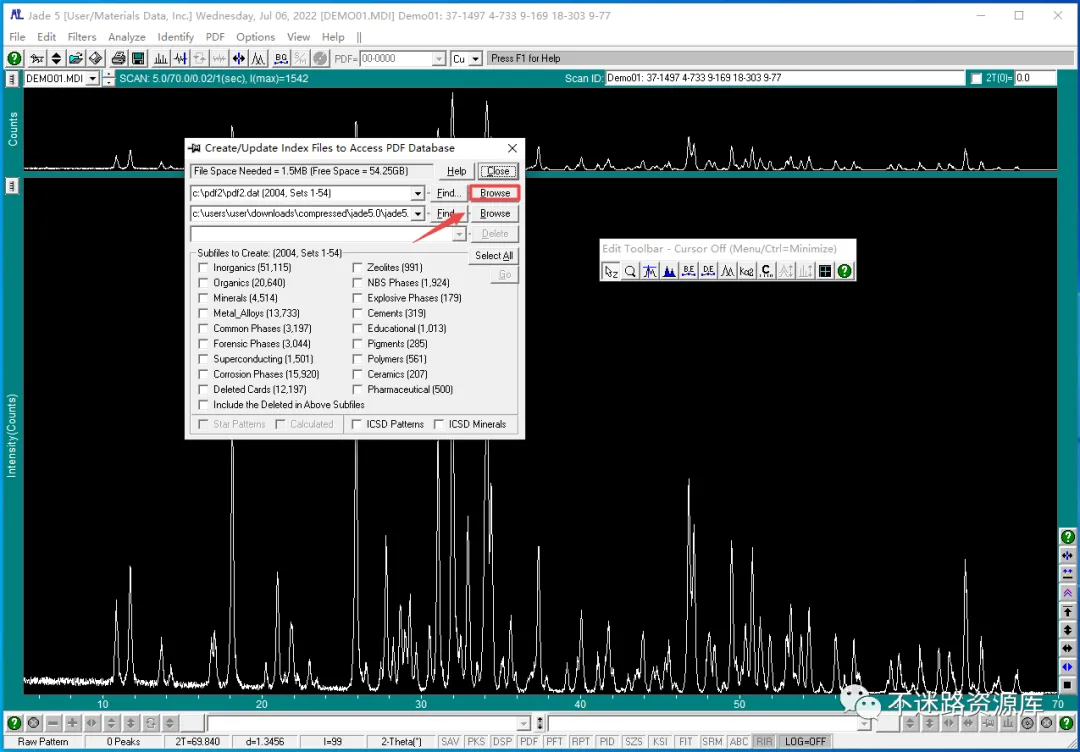Select the magnifier tool in Edit Toolbar
This screenshot has width=1080, height=752.
click(630, 271)
